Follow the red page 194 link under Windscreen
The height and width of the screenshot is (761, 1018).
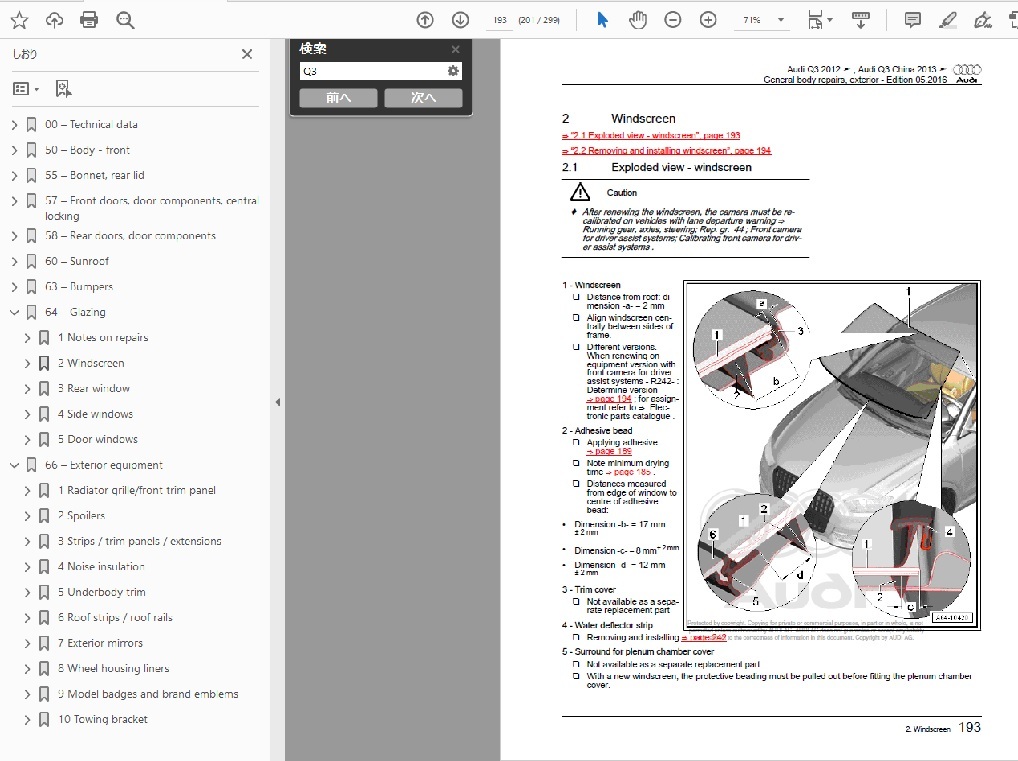608,399
